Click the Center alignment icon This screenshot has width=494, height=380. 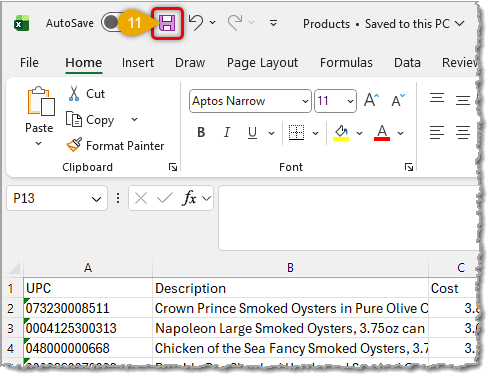click(x=463, y=132)
